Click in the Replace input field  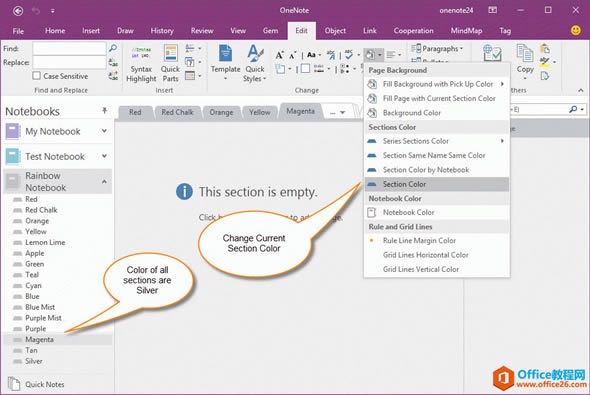pos(69,62)
